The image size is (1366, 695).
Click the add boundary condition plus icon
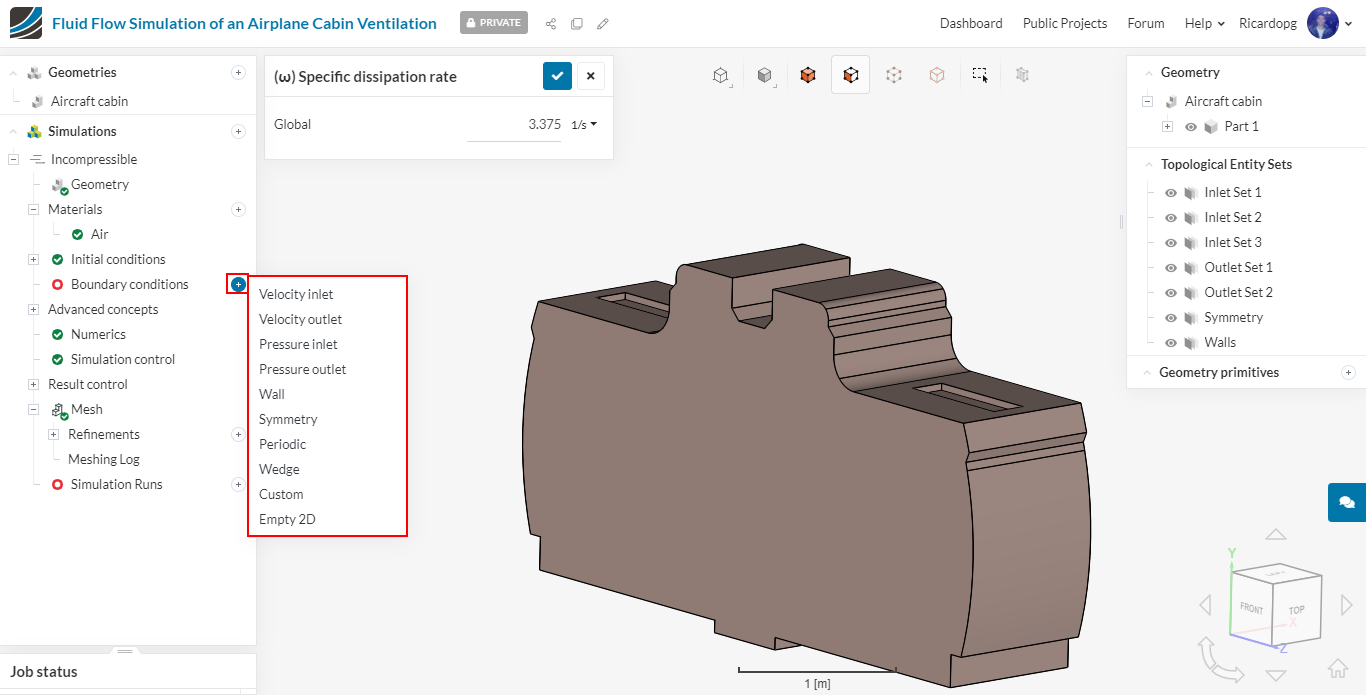pos(238,284)
